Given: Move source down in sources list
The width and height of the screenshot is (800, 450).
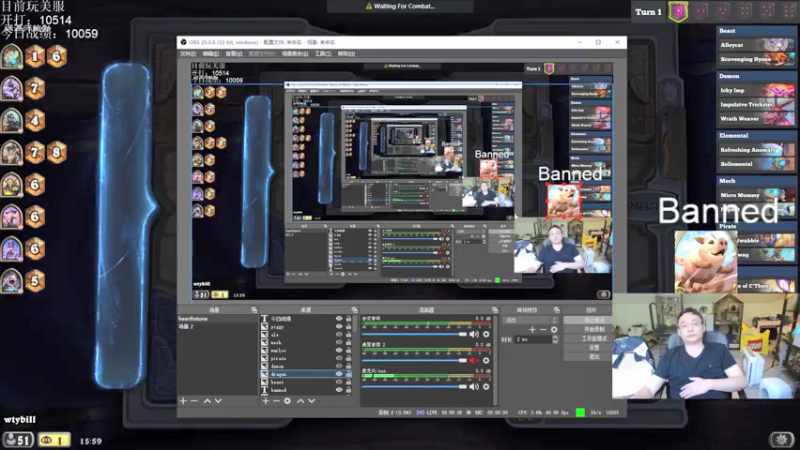Looking at the screenshot, I should [311, 401].
